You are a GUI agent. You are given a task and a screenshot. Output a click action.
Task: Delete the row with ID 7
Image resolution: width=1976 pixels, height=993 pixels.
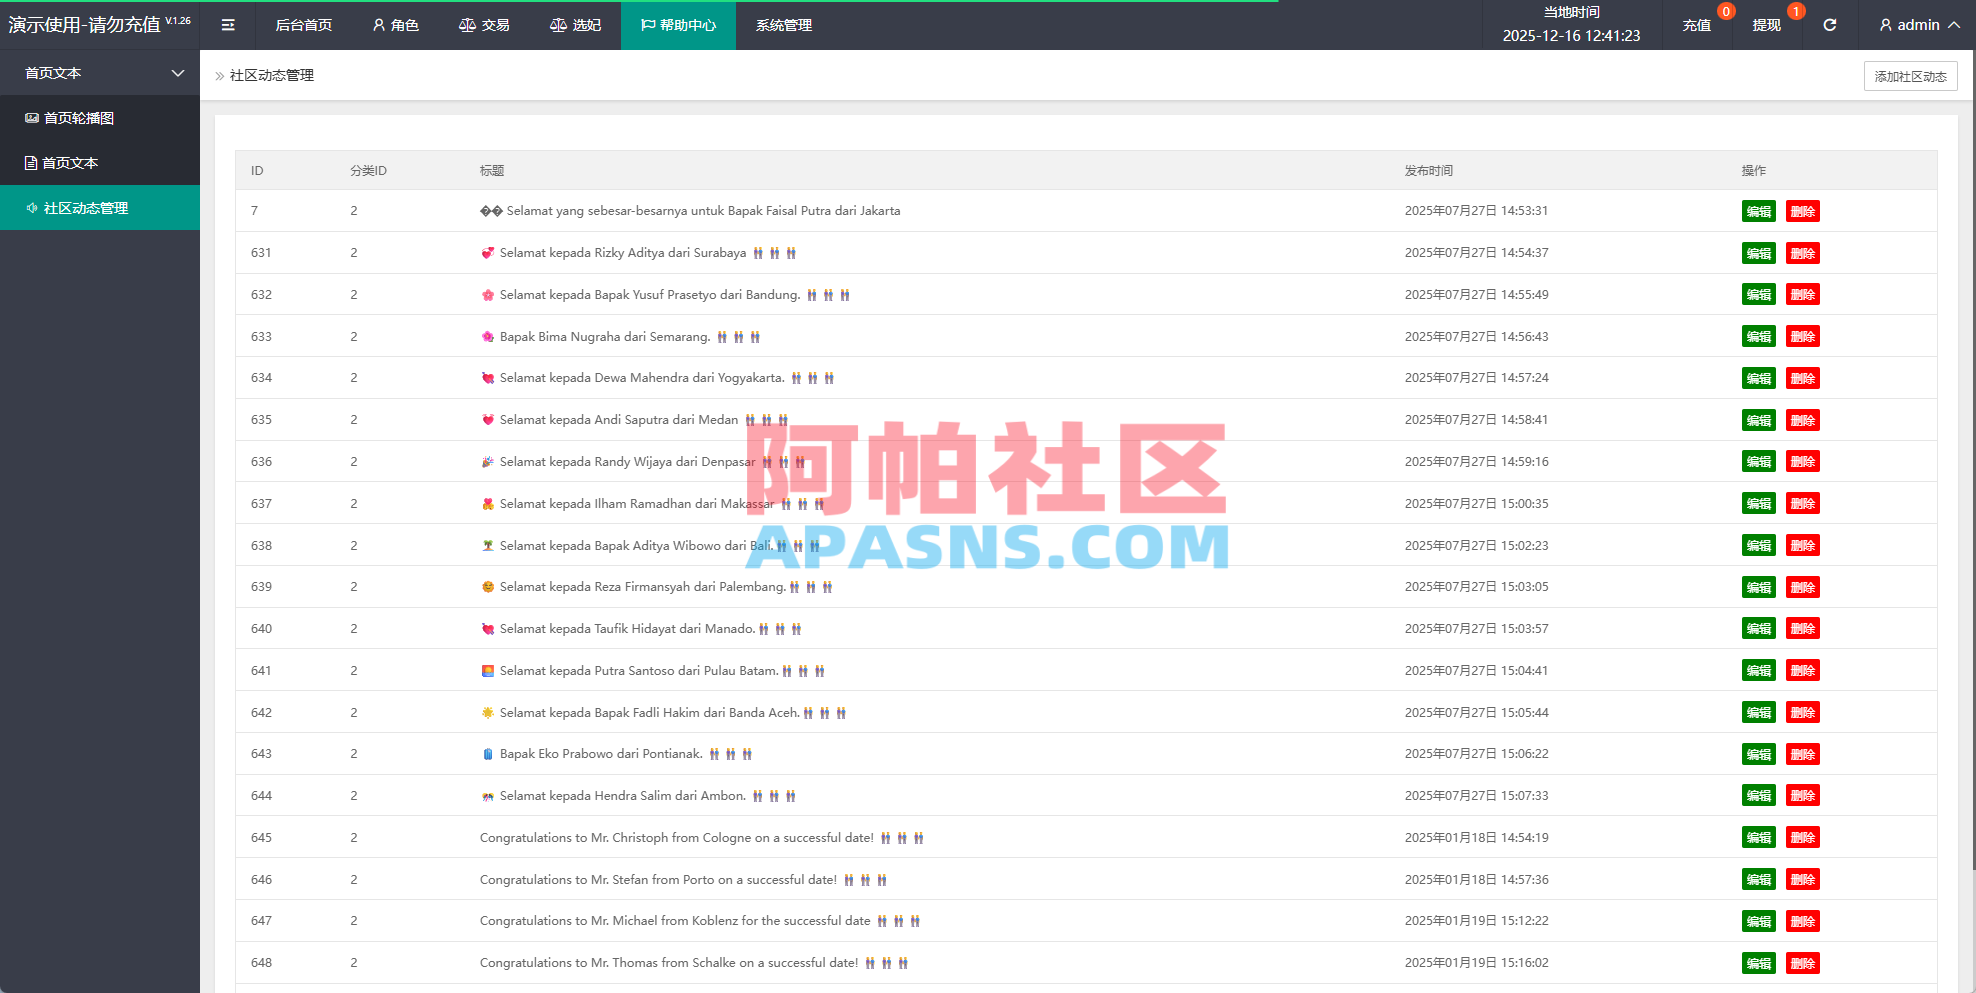pos(1803,211)
